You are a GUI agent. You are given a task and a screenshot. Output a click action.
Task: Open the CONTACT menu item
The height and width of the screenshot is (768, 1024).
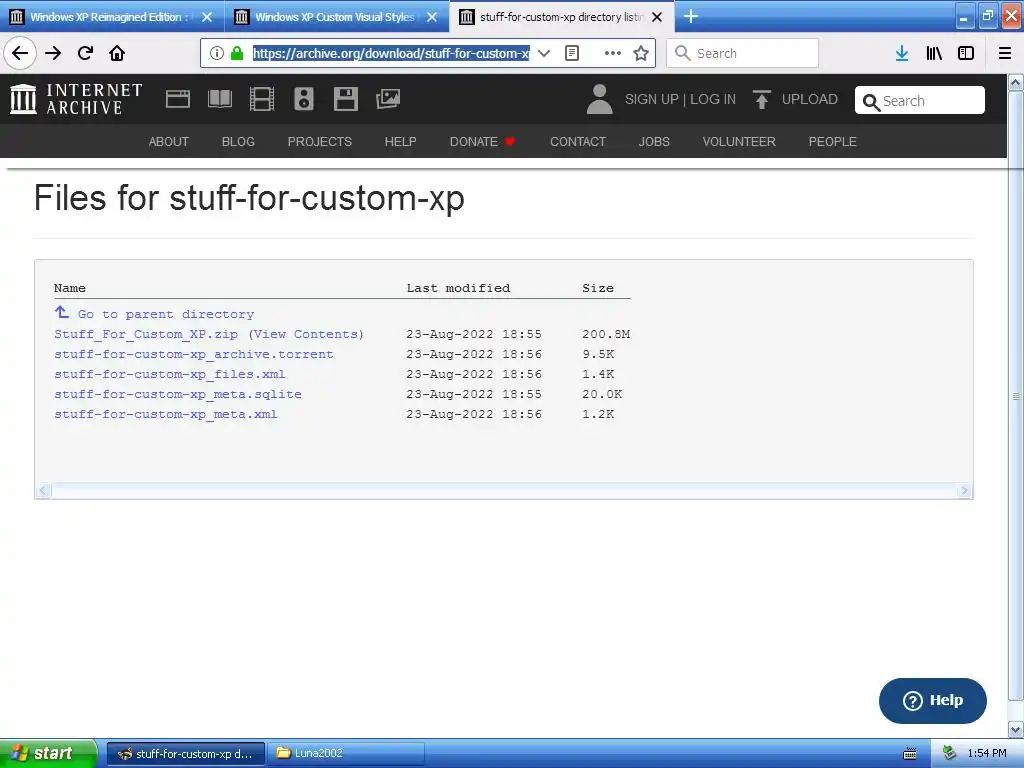(577, 142)
